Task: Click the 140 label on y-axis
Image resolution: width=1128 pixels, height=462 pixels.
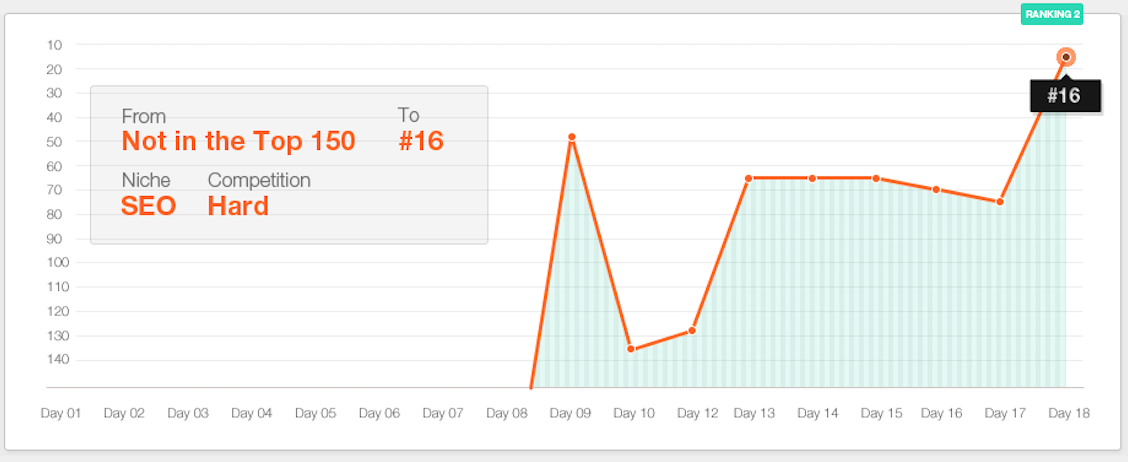Action: (x=53, y=360)
